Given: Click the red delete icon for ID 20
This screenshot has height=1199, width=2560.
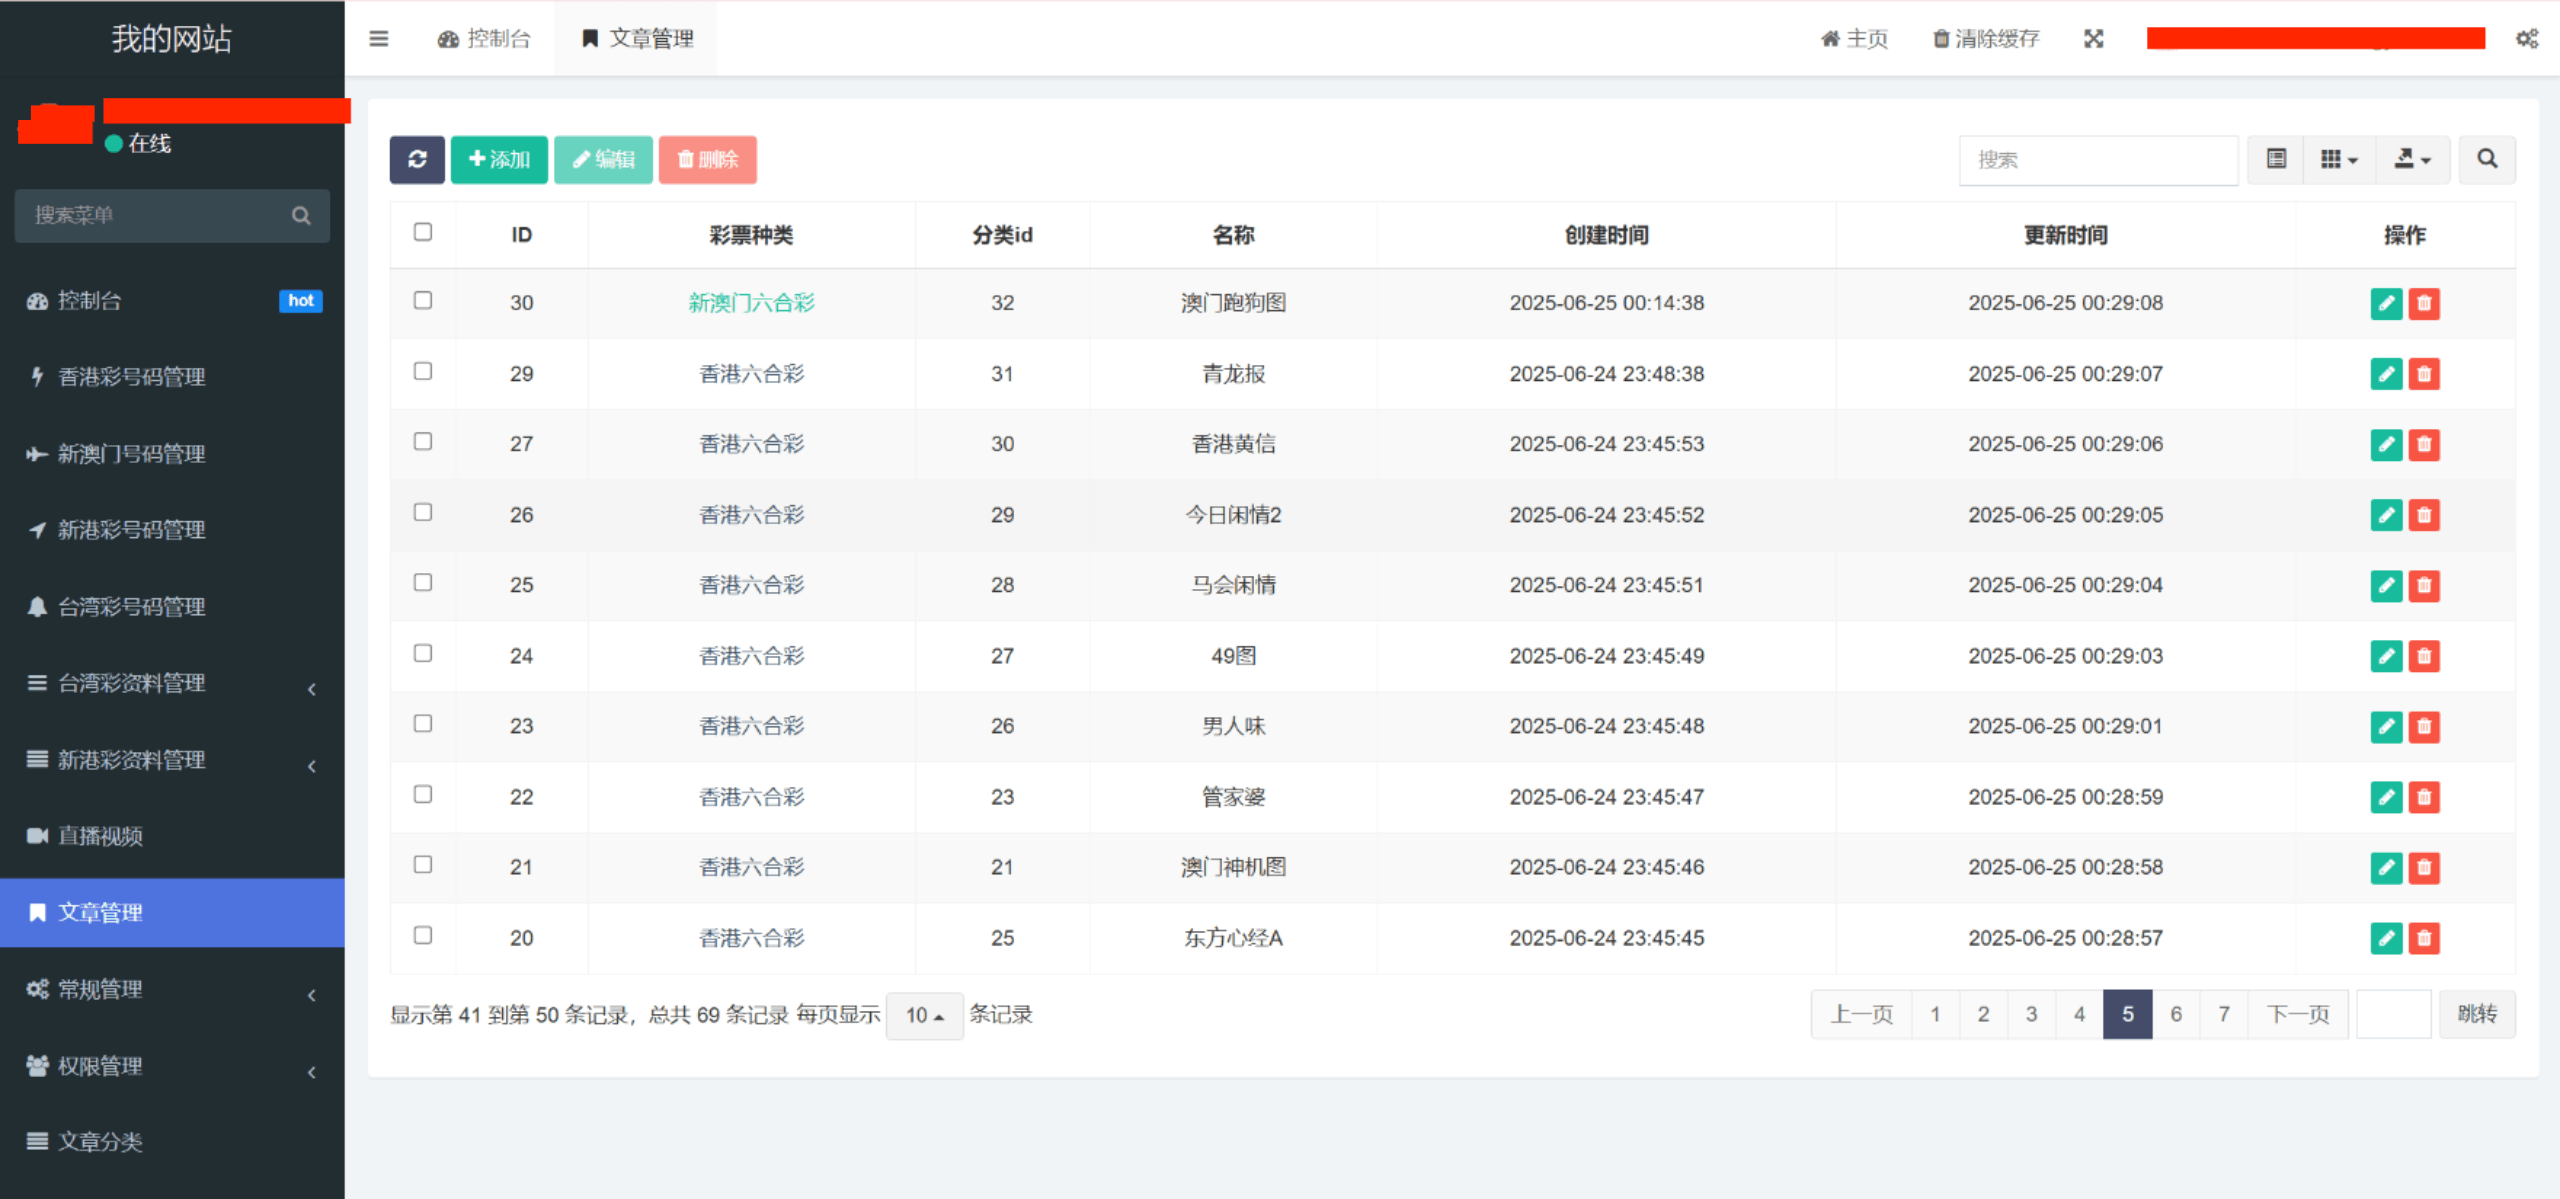Looking at the screenshot, I should pos(2424,938).
